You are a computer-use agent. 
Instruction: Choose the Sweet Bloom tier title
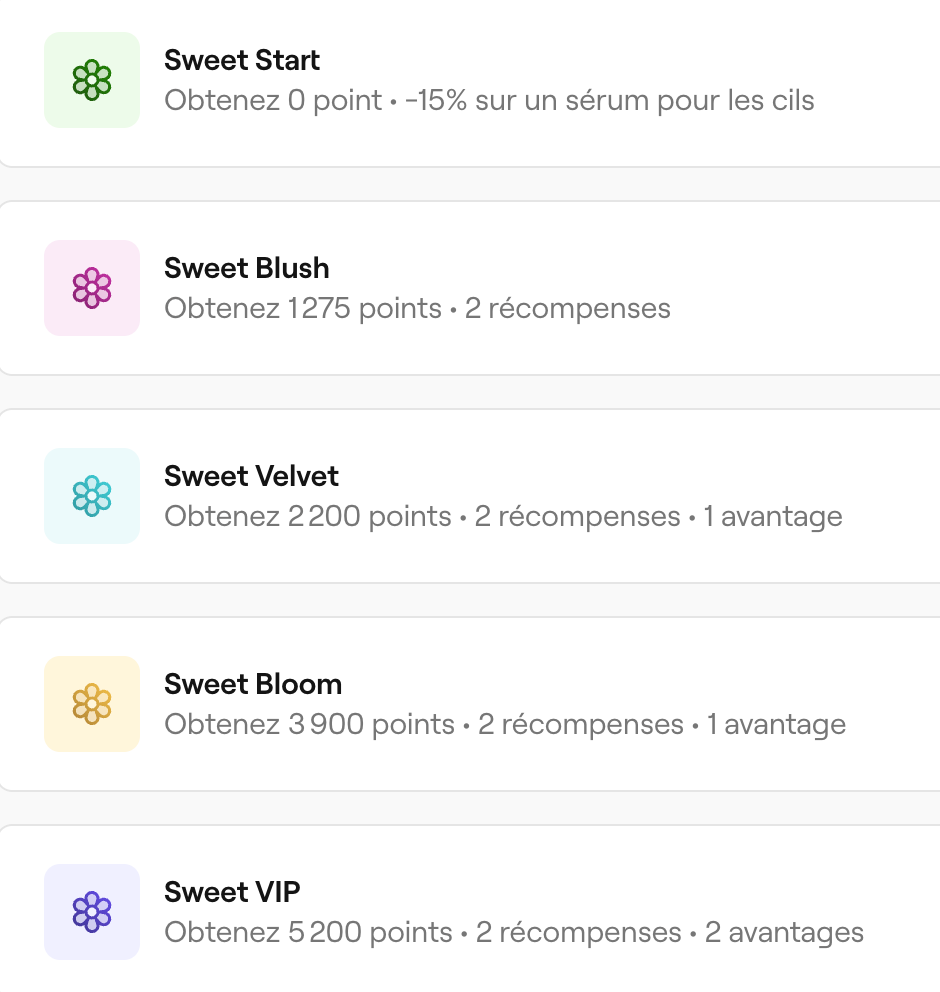[x=253, y=684]
